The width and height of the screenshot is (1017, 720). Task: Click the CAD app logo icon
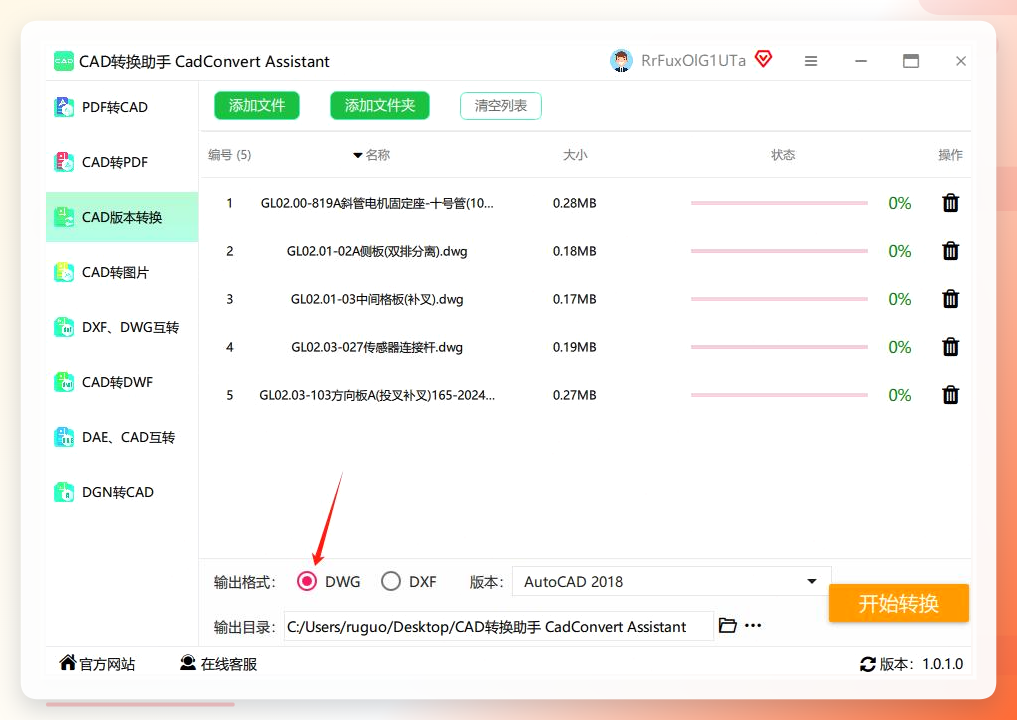point(64,62)
